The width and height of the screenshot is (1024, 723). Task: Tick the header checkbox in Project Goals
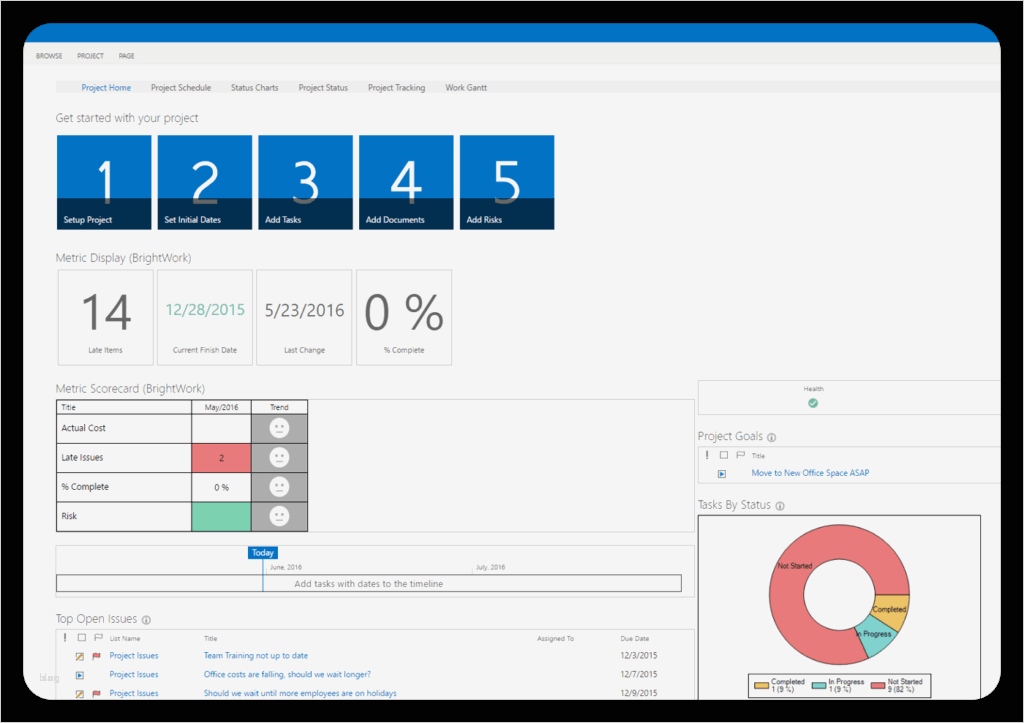pyautogui.click(x=724, y=455)
